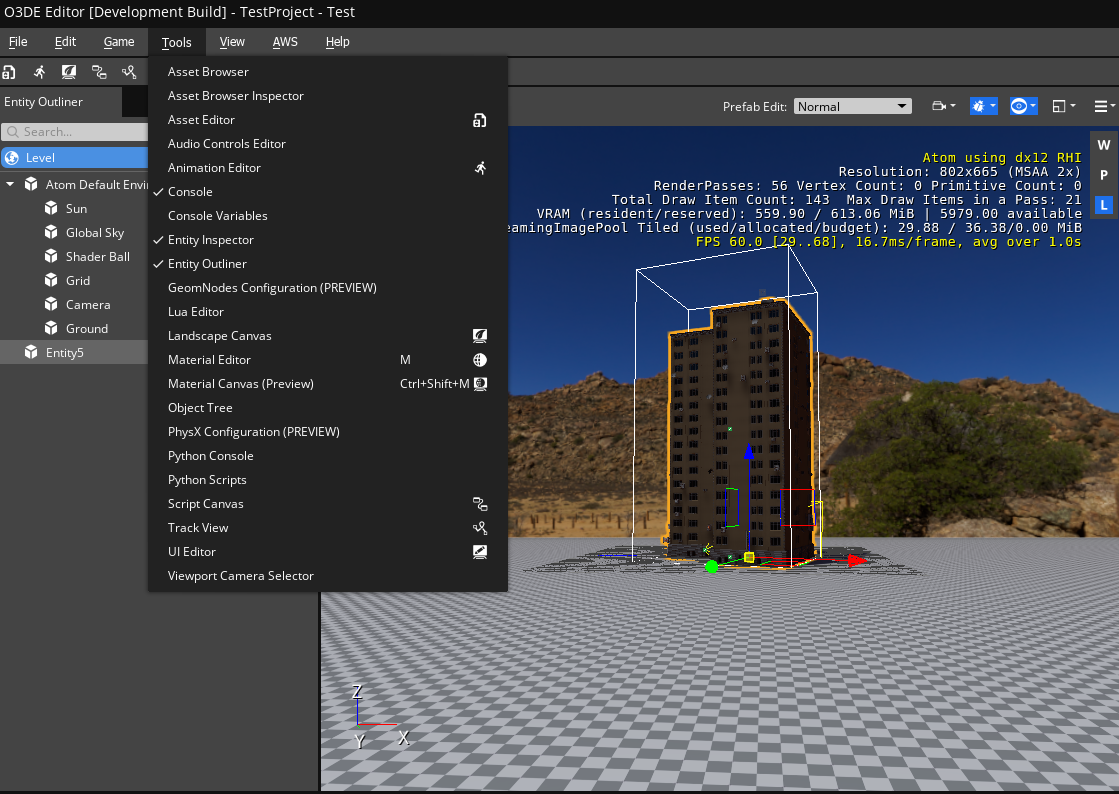Click Material Editor sphere icon in menu

(x=480, y=360)
